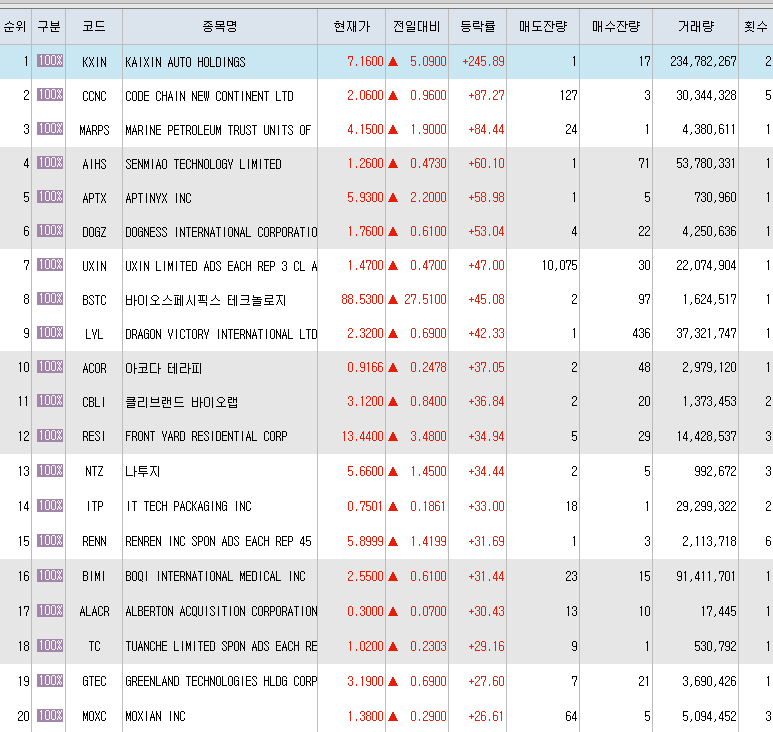The height and width of the screenshot is (732, 773).
Task: Click the GTEC ticker code
Action: tap(94, 681)
